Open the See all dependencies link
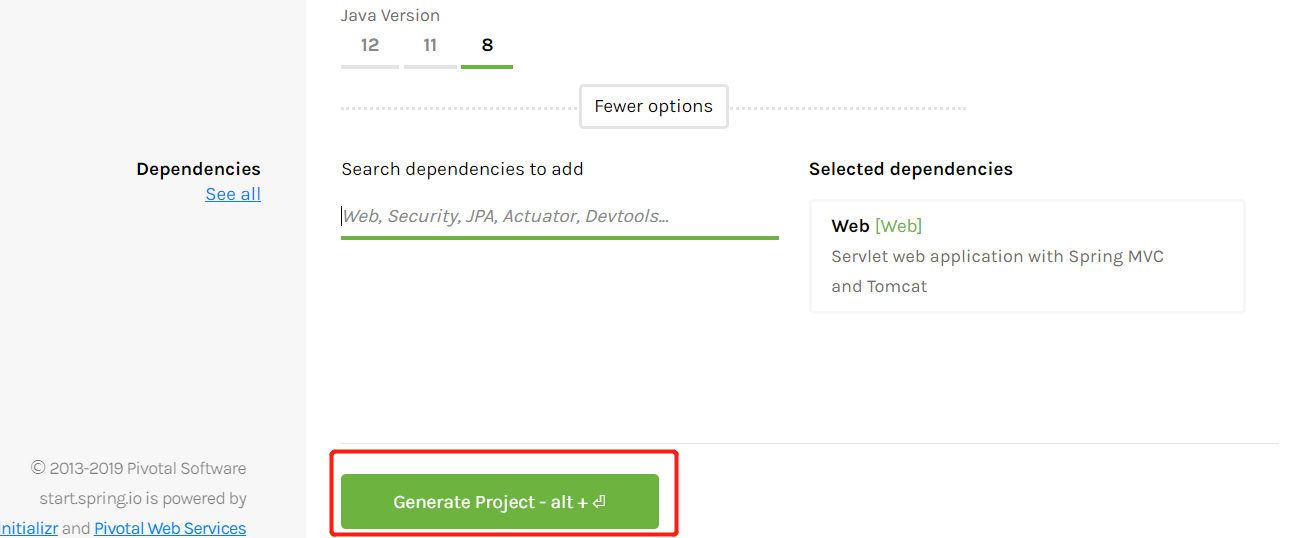 point(233,194)
